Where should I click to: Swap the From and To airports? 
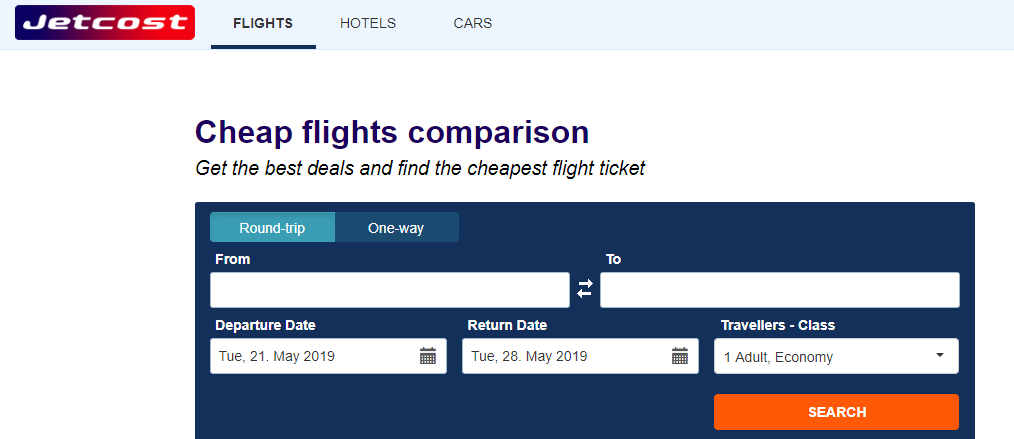tap(585, 289)
